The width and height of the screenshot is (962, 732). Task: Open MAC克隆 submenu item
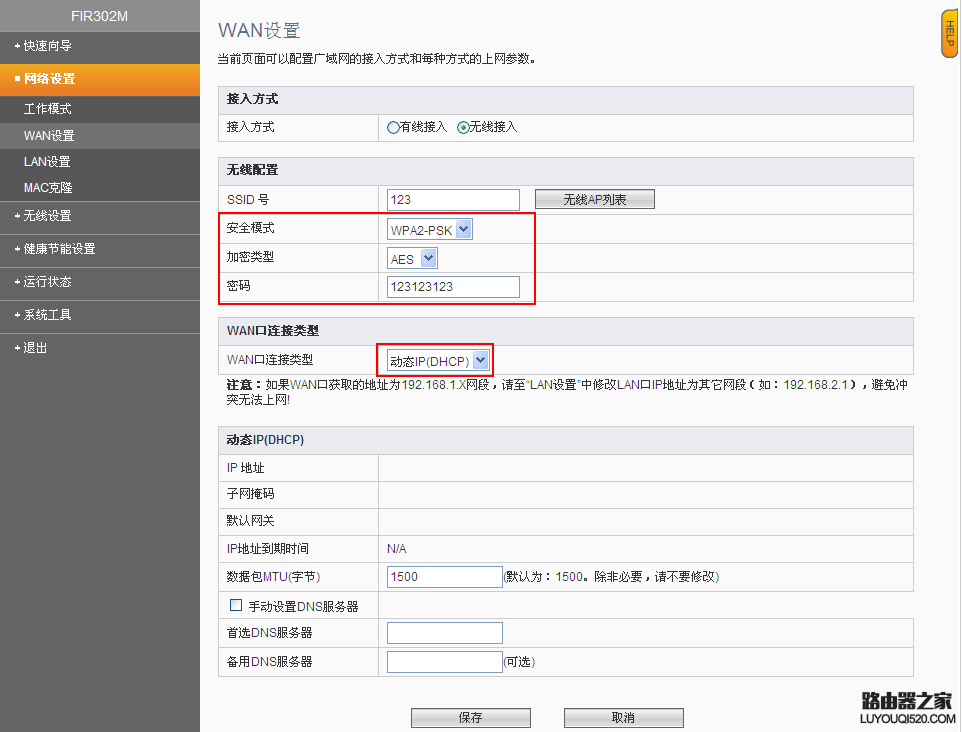[x=48, y=188]
